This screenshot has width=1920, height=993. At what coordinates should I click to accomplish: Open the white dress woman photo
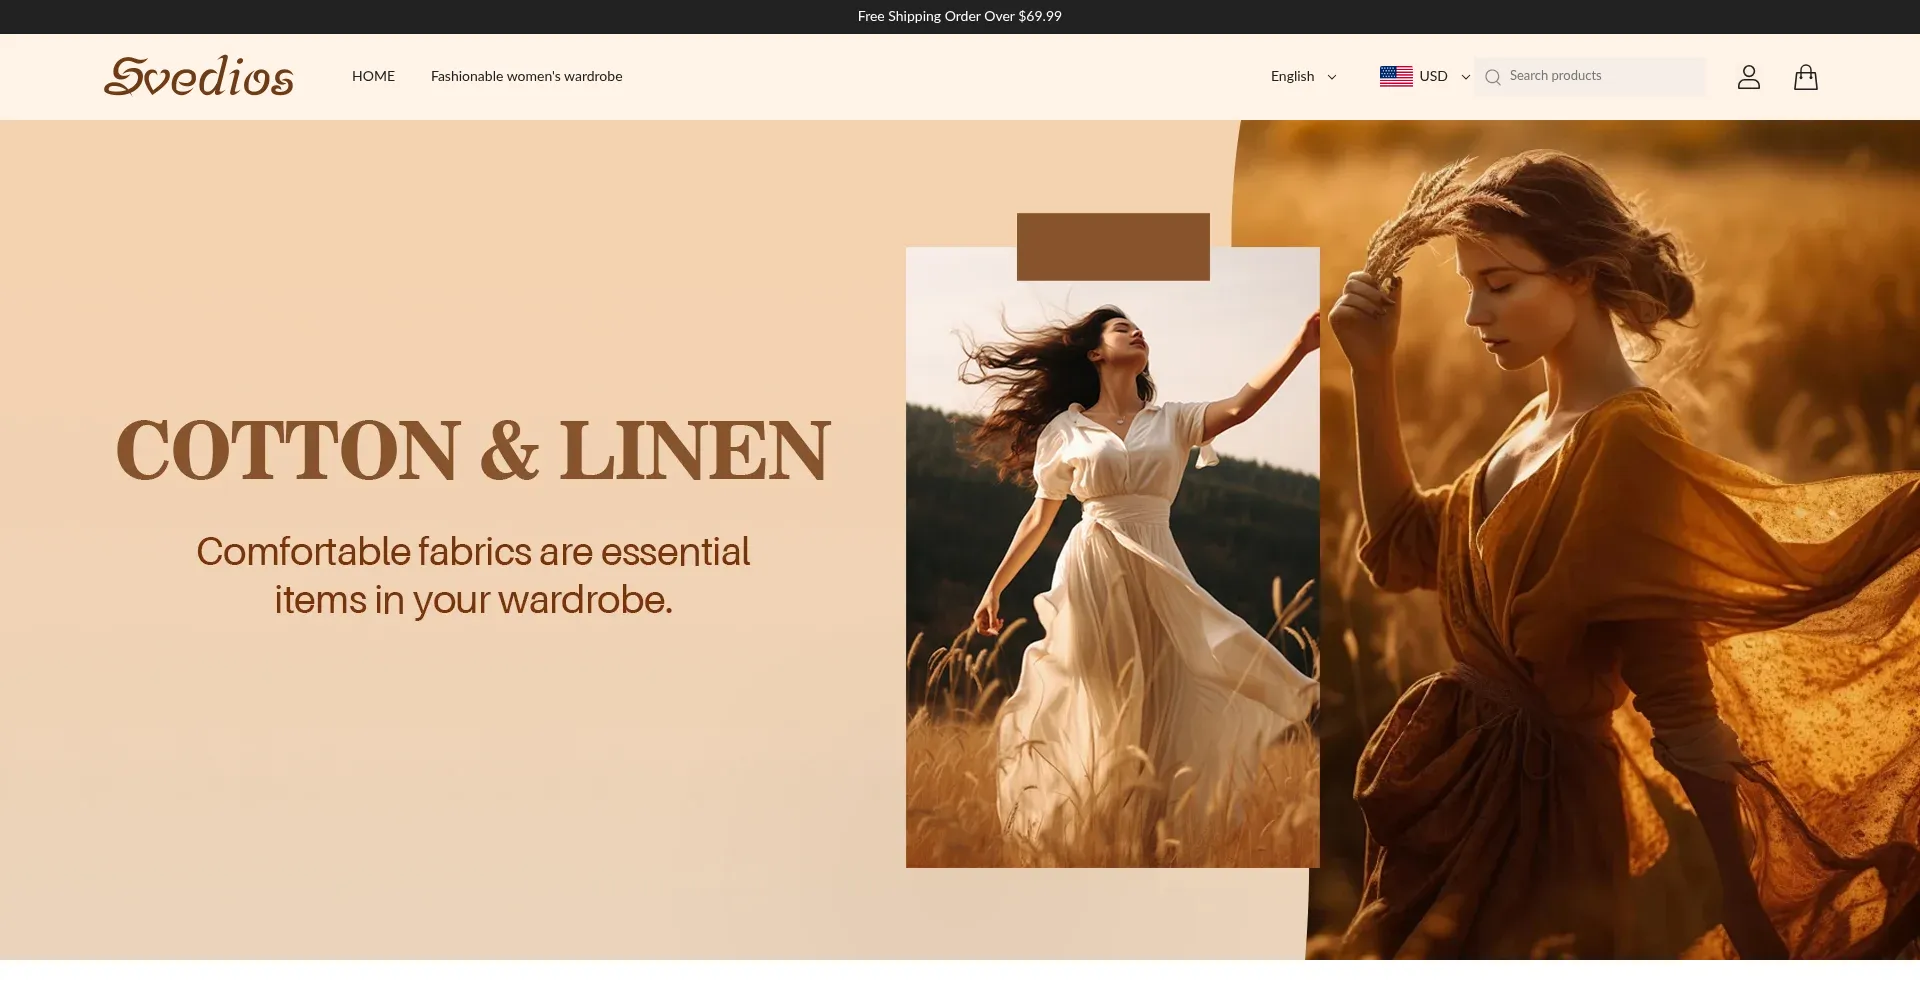pos(1112,580)
